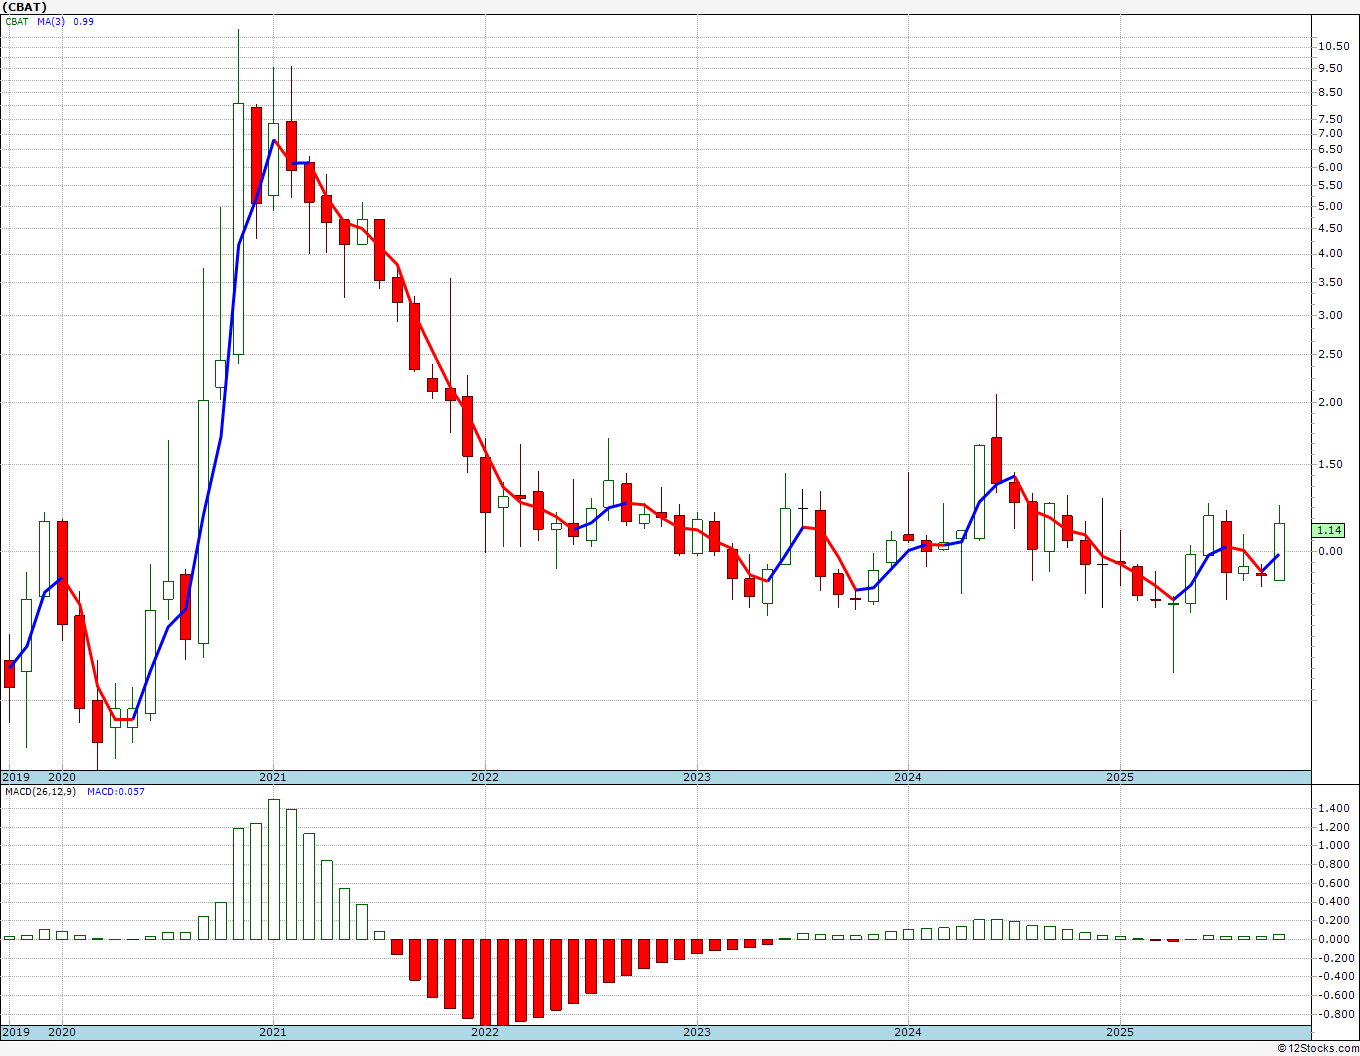
Task: Click 2022 on the MACD panel timeline
Action: 485,1032
